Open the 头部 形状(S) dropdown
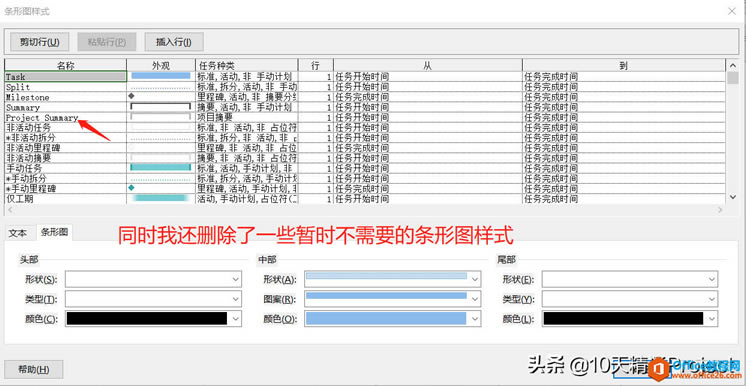 coord(153,279)
